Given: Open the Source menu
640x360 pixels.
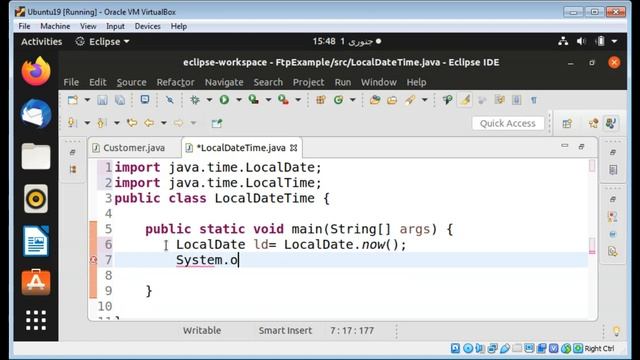Looking at the screenshot, I should pyautogui.click(x=131, y=82).
